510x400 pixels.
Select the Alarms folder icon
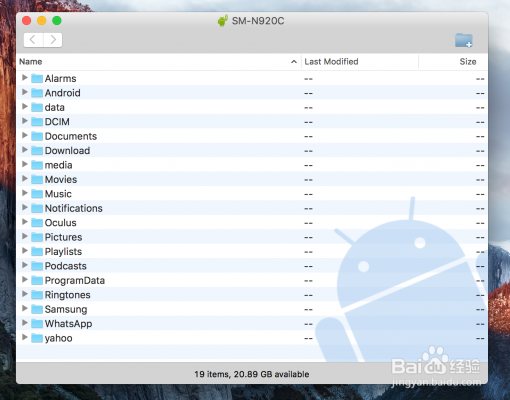[37, 78]
